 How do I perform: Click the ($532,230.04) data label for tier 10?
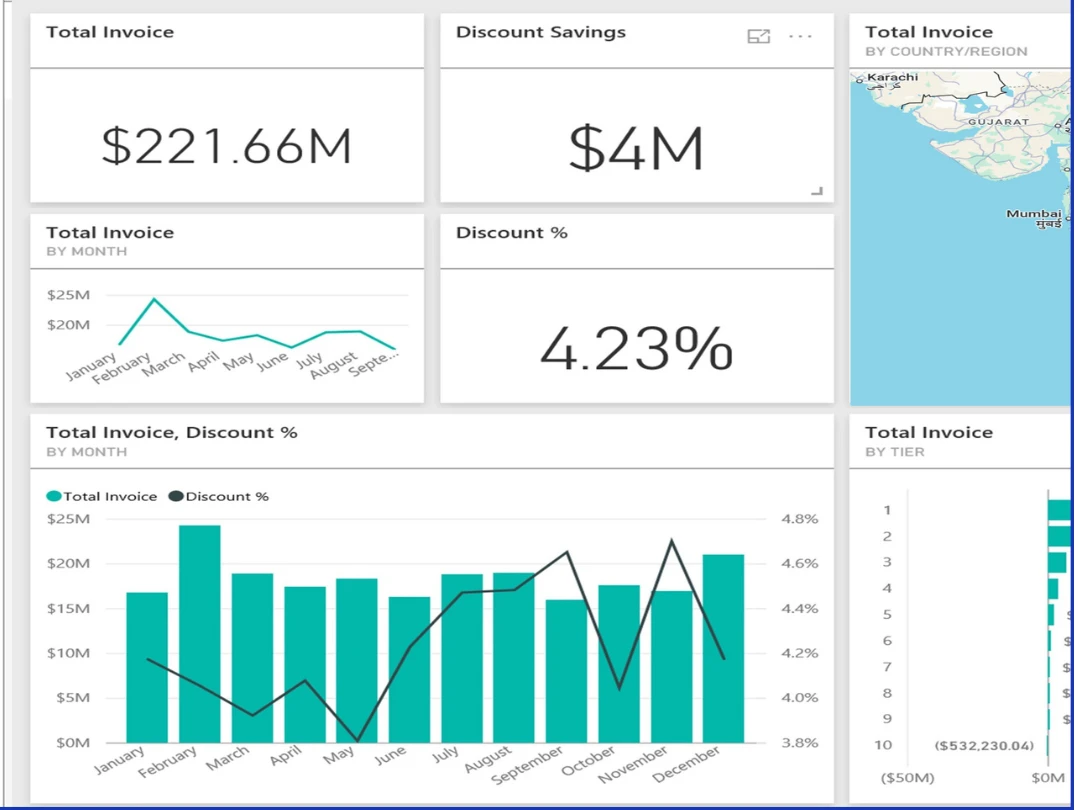click(x=984, y=746)
